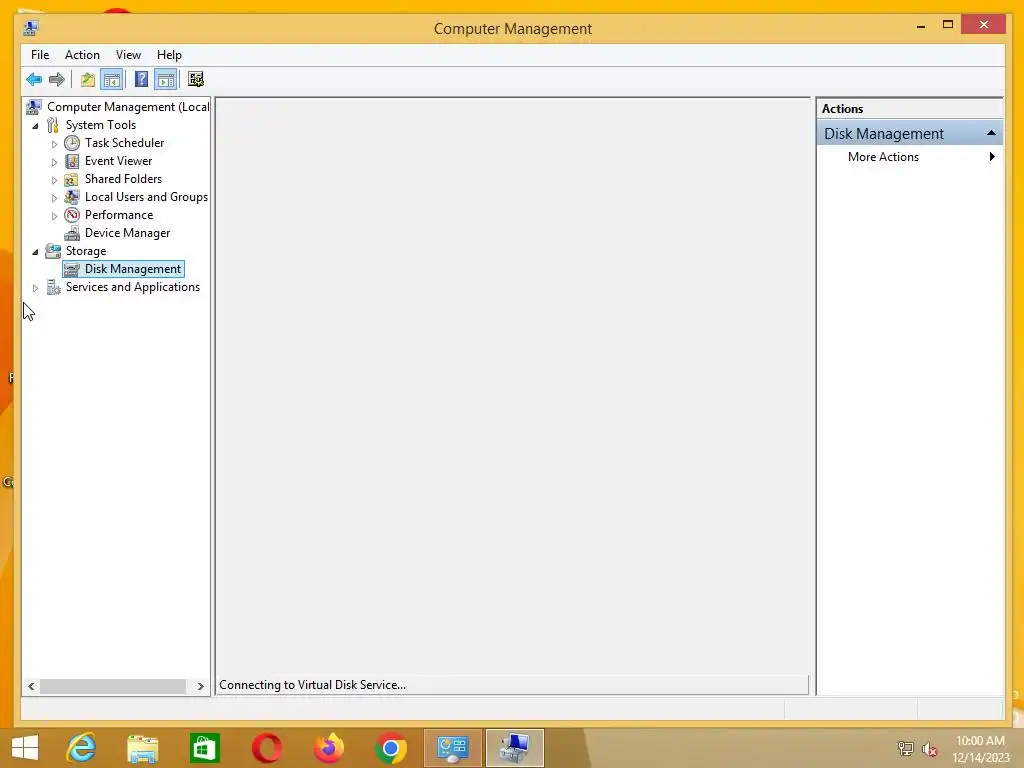Click the Services and Applications icon
Screen dimensions: 1024x768
pyautogui.click(x=53, y=287)
